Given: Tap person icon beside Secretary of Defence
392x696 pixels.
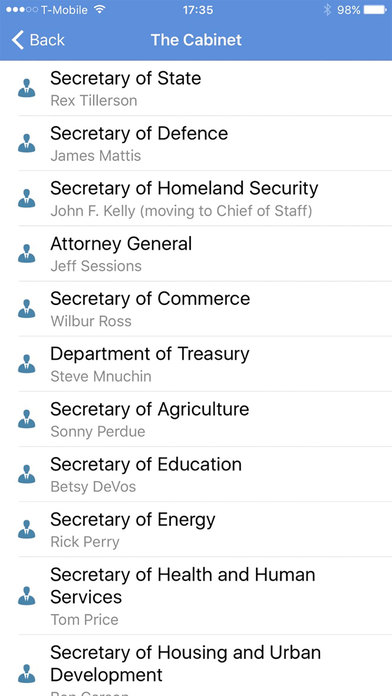Looking at the screenshot, I should pos(27,143).
